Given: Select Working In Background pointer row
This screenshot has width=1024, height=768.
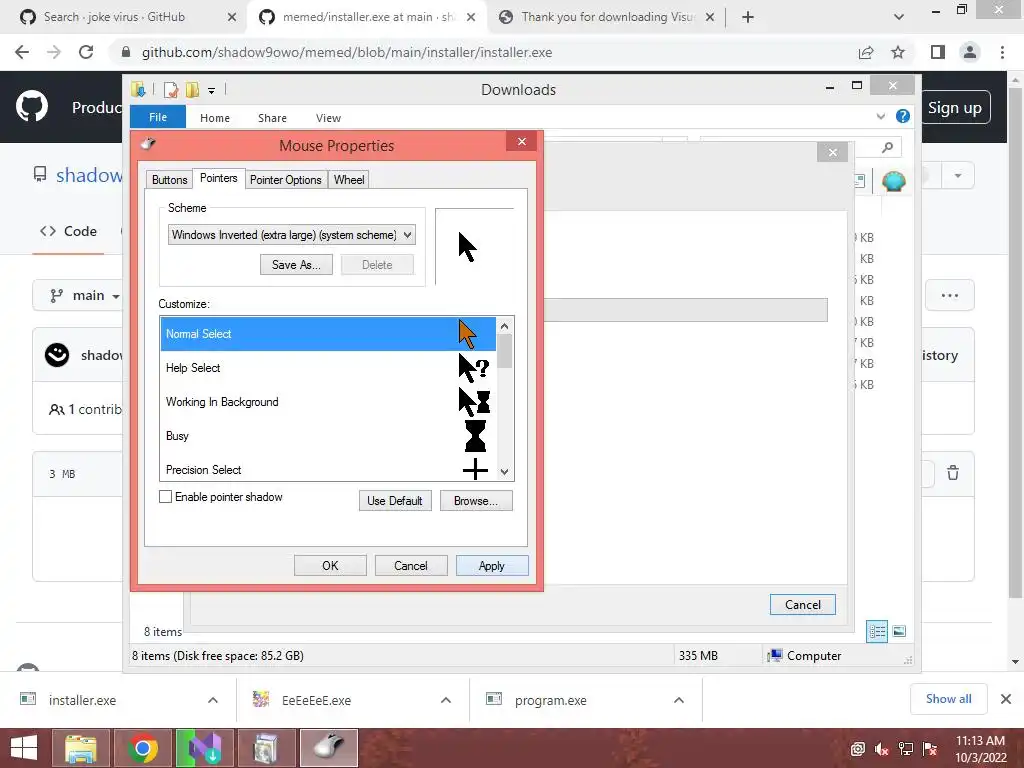Looking at the screenshot, I should pos(328,402).
